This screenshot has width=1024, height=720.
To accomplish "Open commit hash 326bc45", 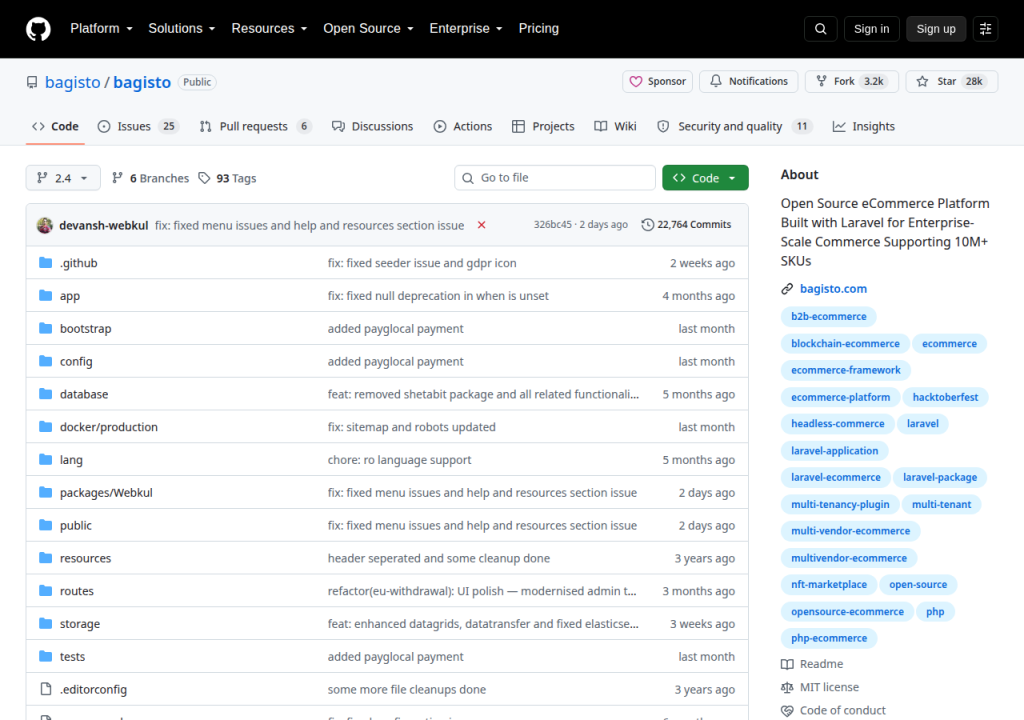I will (x=552, y=224).
